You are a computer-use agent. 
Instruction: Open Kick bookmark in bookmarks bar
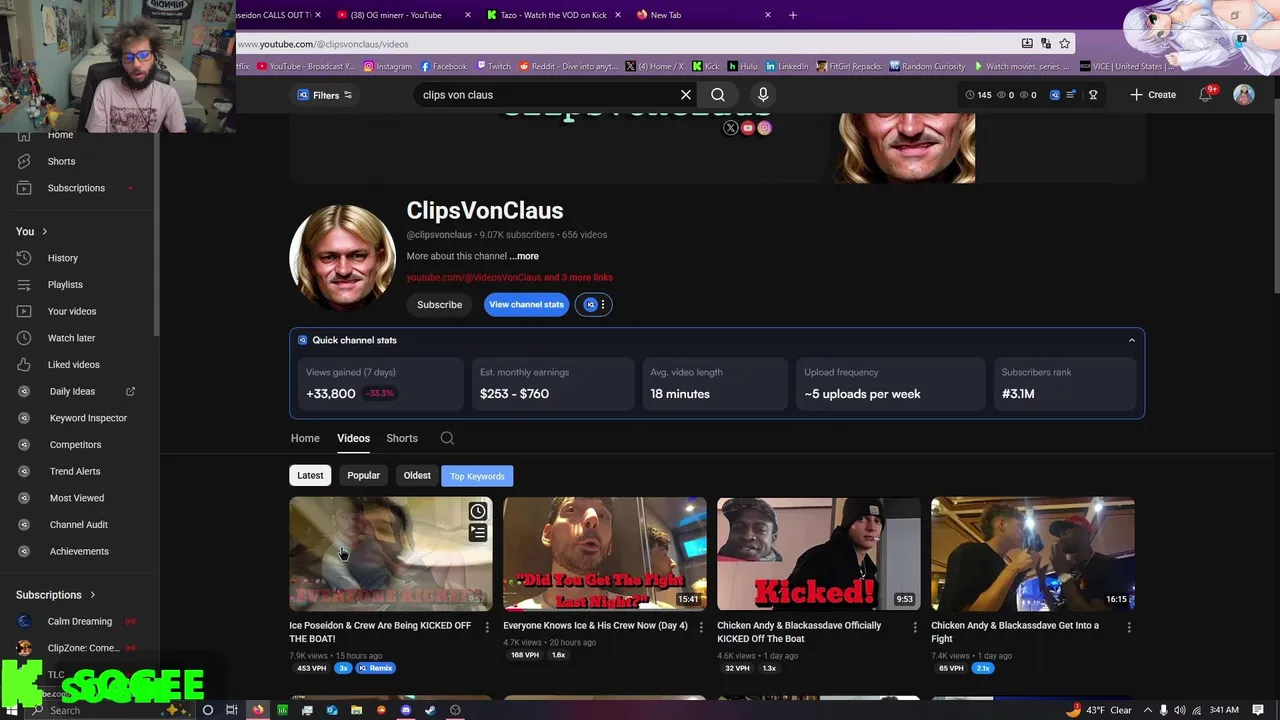pyautogui.click(x=706, y=66)
